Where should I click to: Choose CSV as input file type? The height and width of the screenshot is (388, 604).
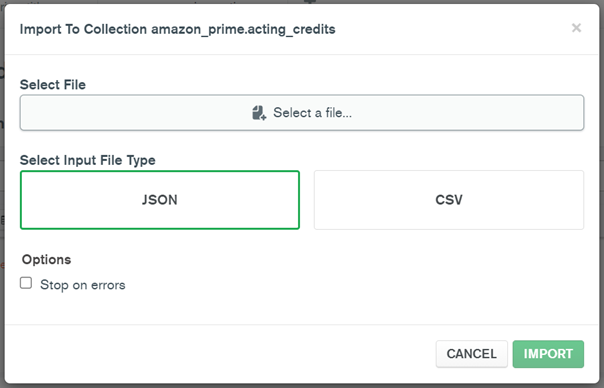point(449,200)
